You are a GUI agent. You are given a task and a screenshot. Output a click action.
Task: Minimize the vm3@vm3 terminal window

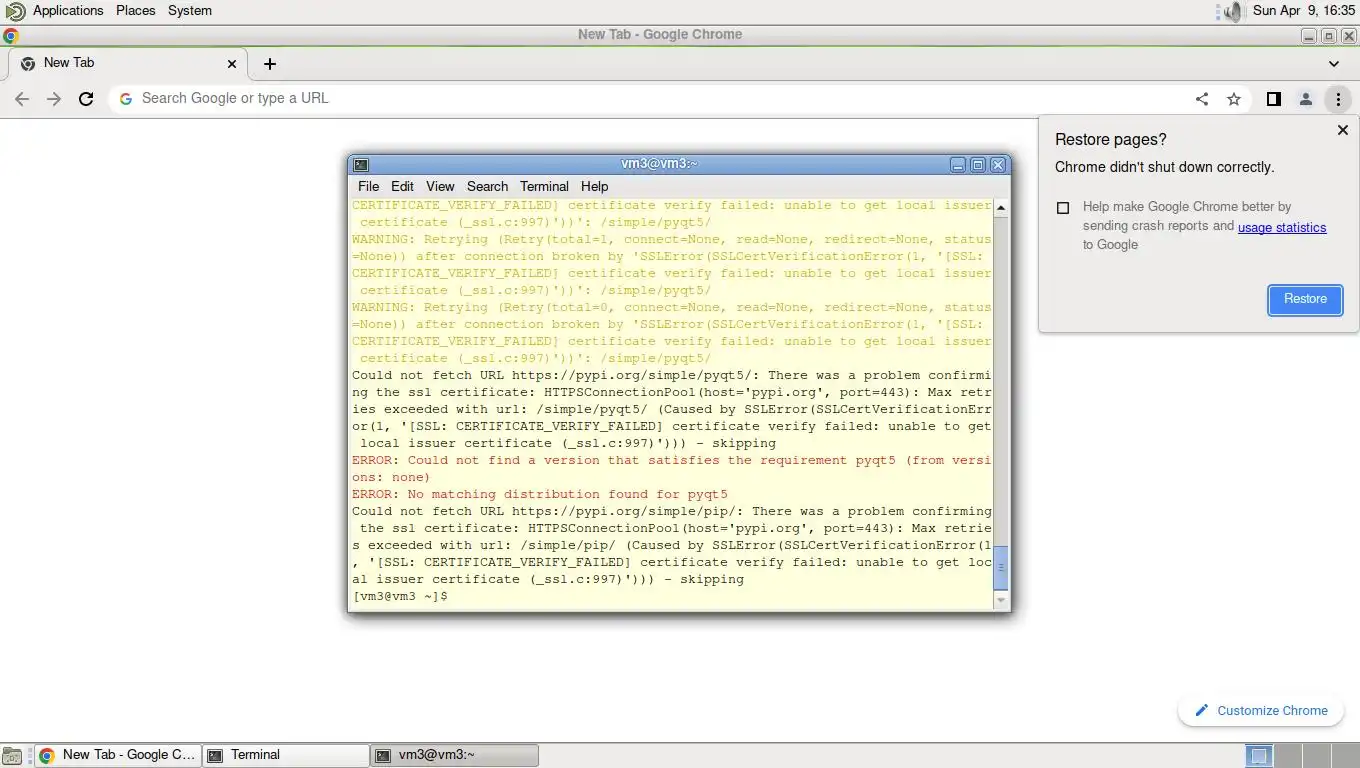958,165
